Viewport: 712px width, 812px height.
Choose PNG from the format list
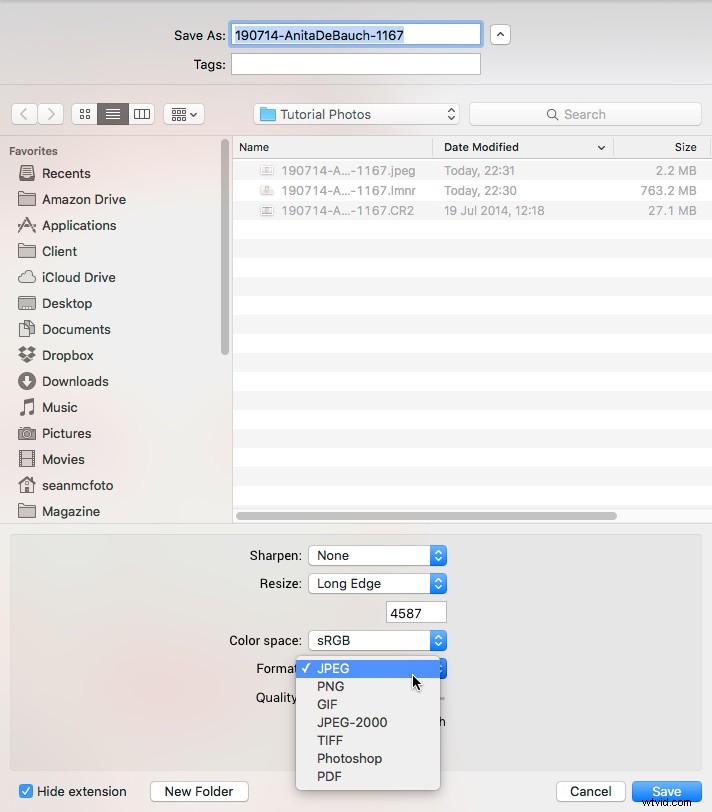click(x=331, y=686)
